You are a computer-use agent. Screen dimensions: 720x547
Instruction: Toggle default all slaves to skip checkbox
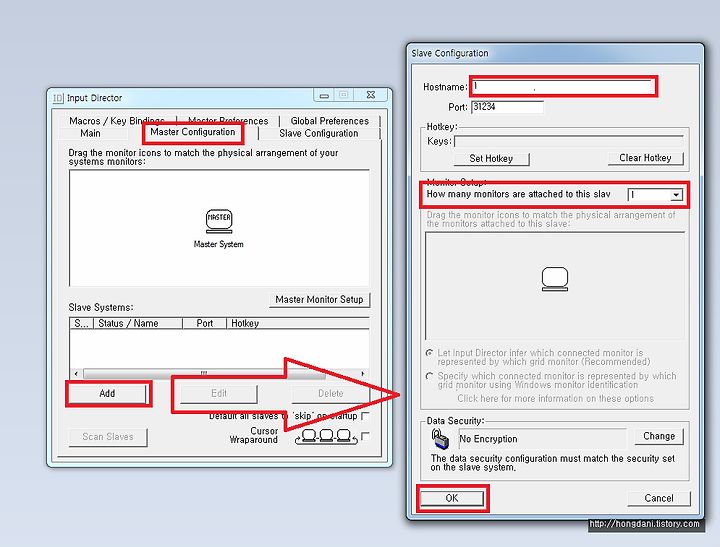(x=366, y=416)
